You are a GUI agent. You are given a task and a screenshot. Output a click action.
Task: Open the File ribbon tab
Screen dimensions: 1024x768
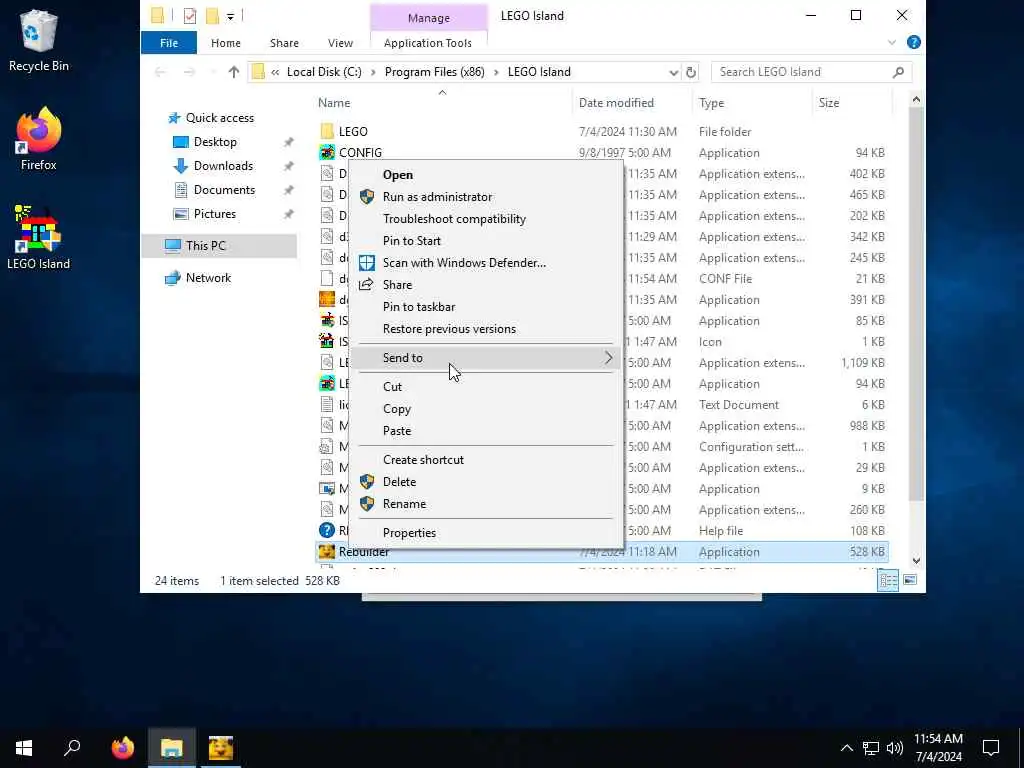(x=168, y=42)
